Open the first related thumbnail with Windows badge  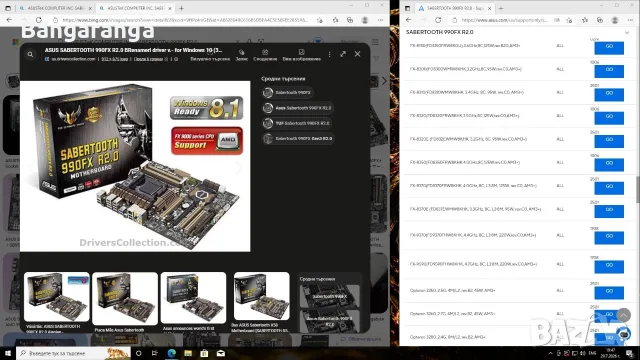[x=57, y=297]
